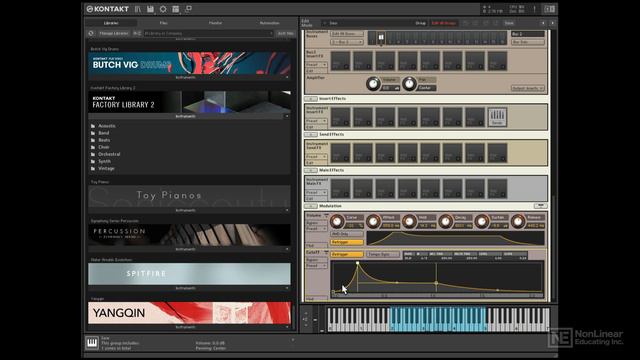Open the library filter dropdown field

pos(208,33)
